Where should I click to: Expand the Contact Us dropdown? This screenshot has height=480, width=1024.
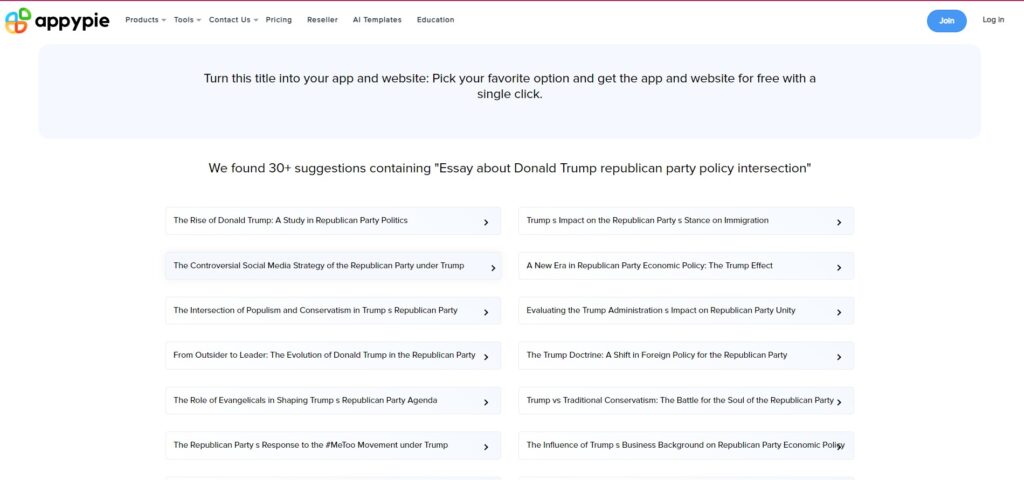(x=232, y=20)
